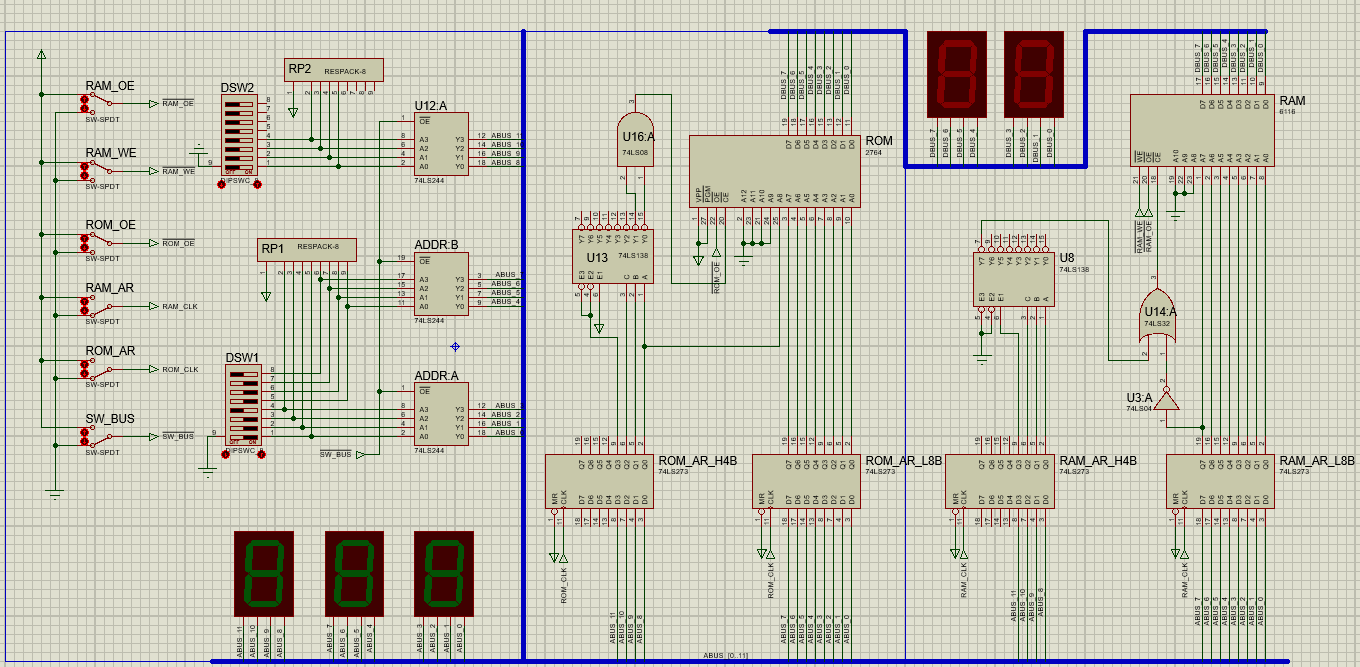
Task: Select the RAM_AR_L8B 74LS273 register
Action: tap(1221, 481)
